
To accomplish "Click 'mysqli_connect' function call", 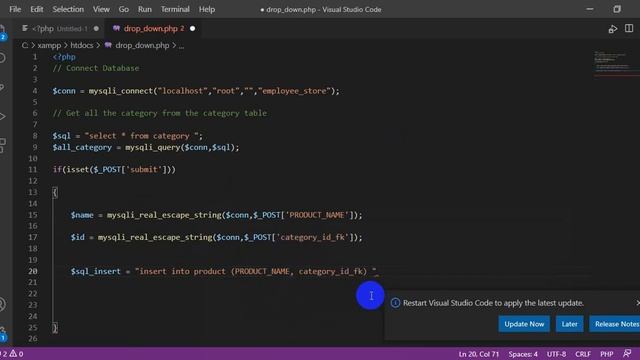I will pos(121,91).
